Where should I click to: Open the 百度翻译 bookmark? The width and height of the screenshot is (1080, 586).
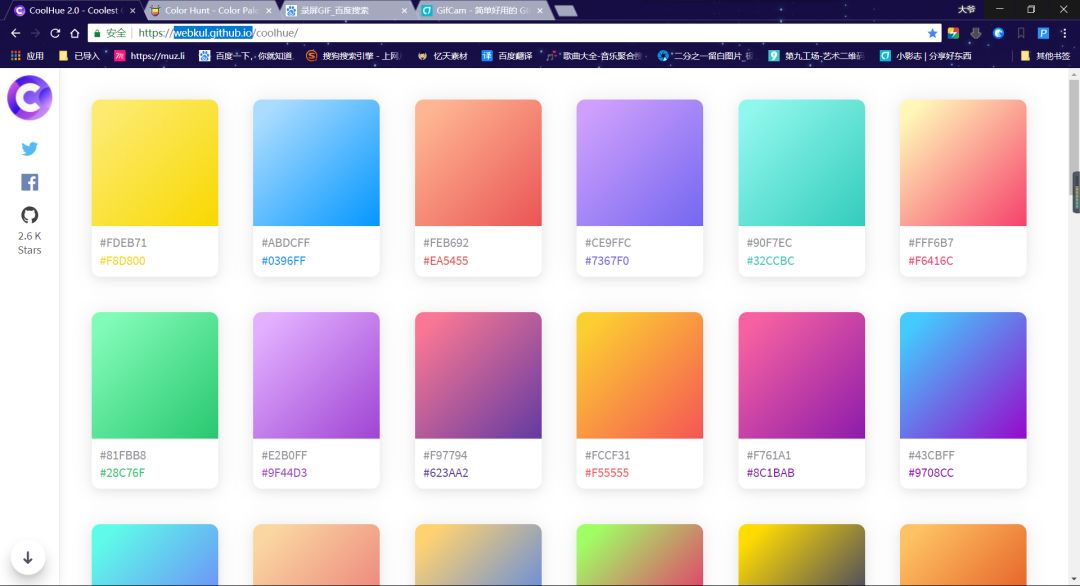coord(507,56)
